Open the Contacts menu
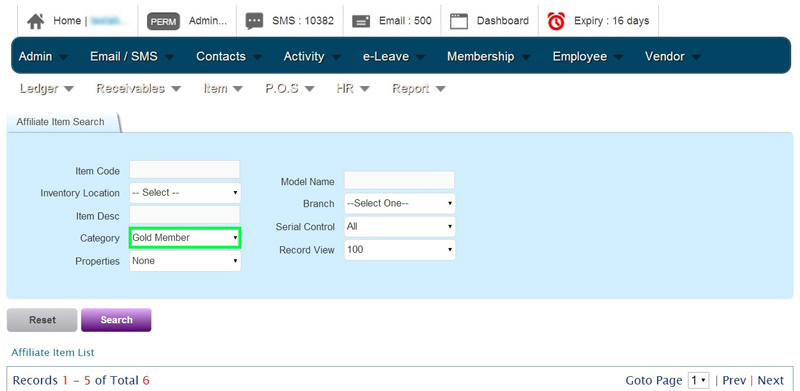Image resolution: width=800 pixels, height=391 pixels. click(x=229, y=56)
